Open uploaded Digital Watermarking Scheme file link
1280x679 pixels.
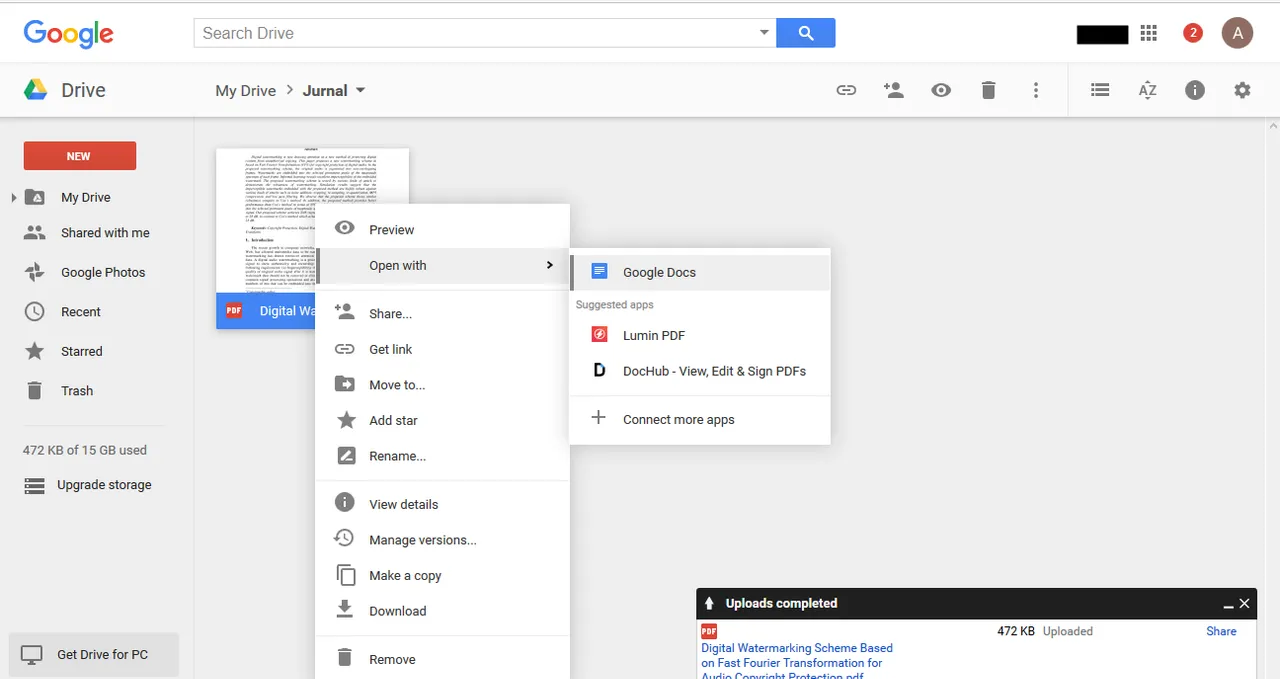[x=797, y=662]
